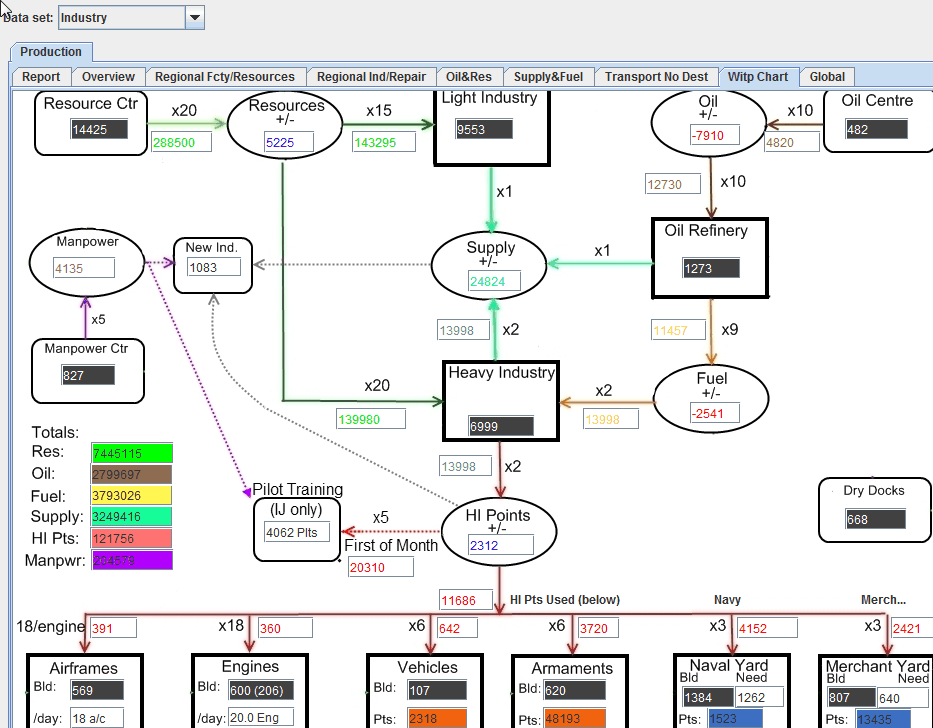Open the Transport No Dest tab
The width and height of the screenshot is (933, 728).
coord(655,76)
